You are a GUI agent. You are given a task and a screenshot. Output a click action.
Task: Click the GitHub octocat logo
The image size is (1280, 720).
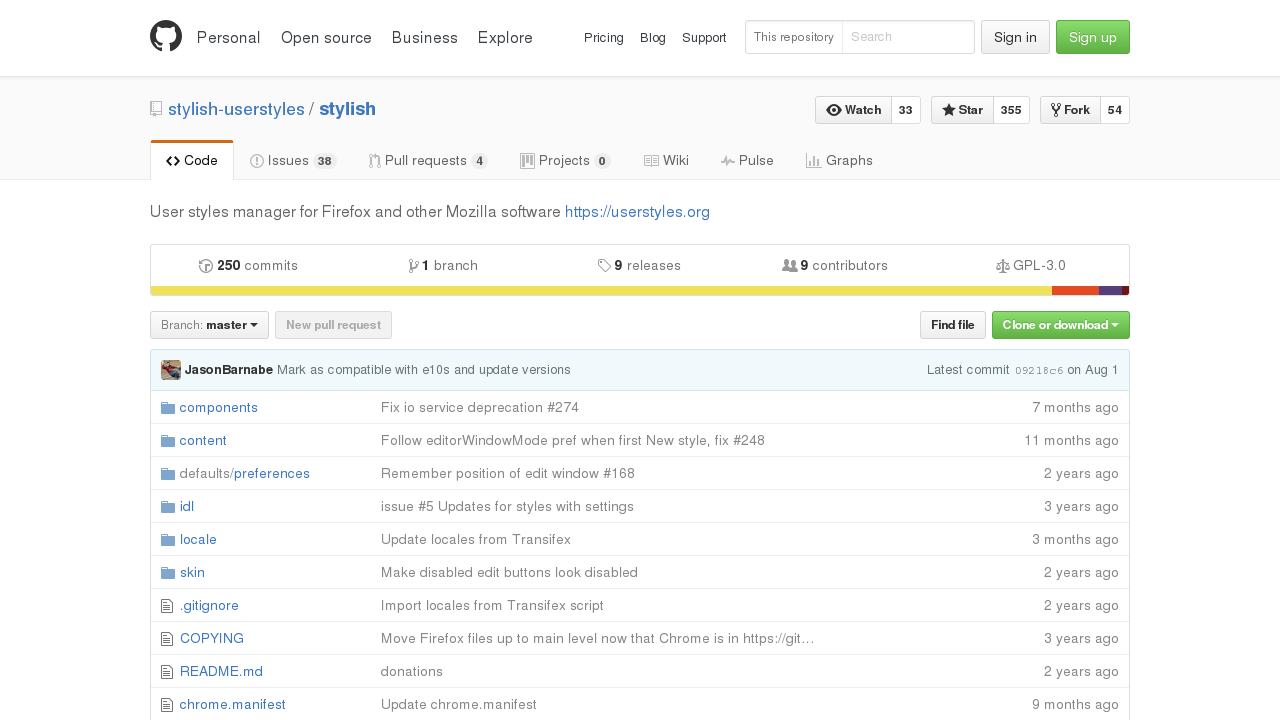pyautogui.click(x=166, y=36)
